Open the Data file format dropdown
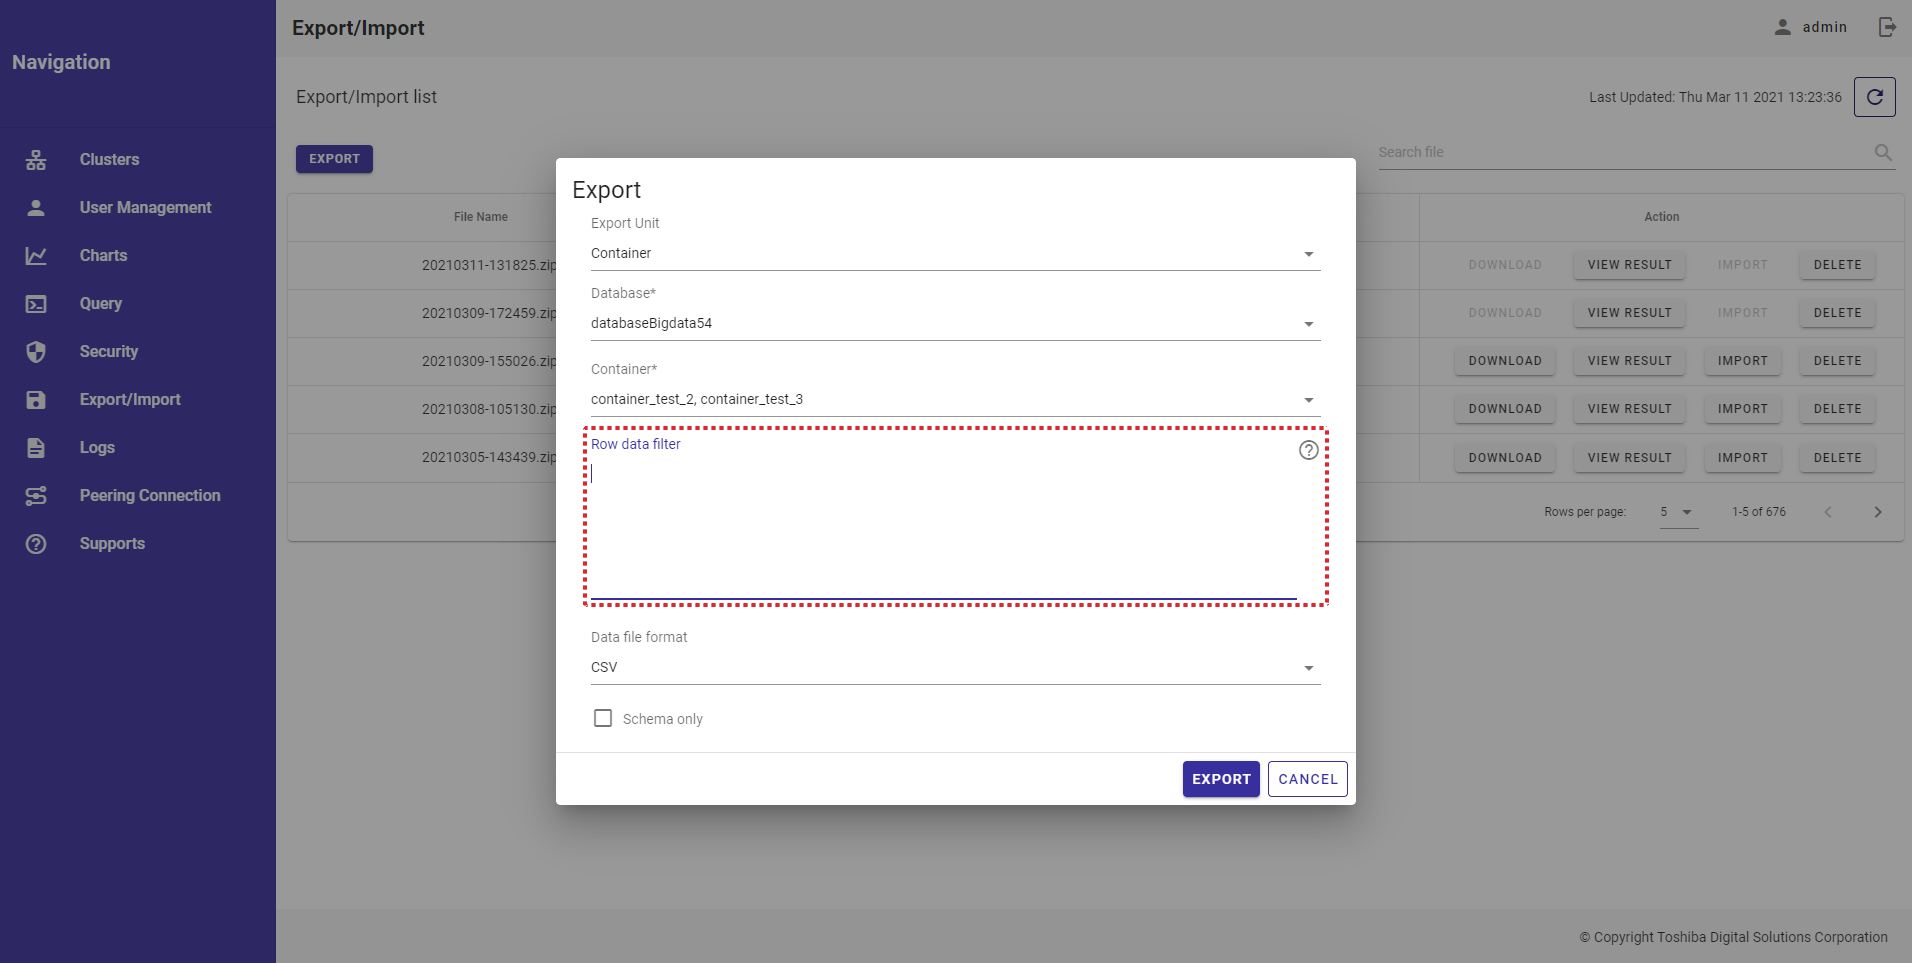This screenshot has height=963, width=1912. coord(955,668)
